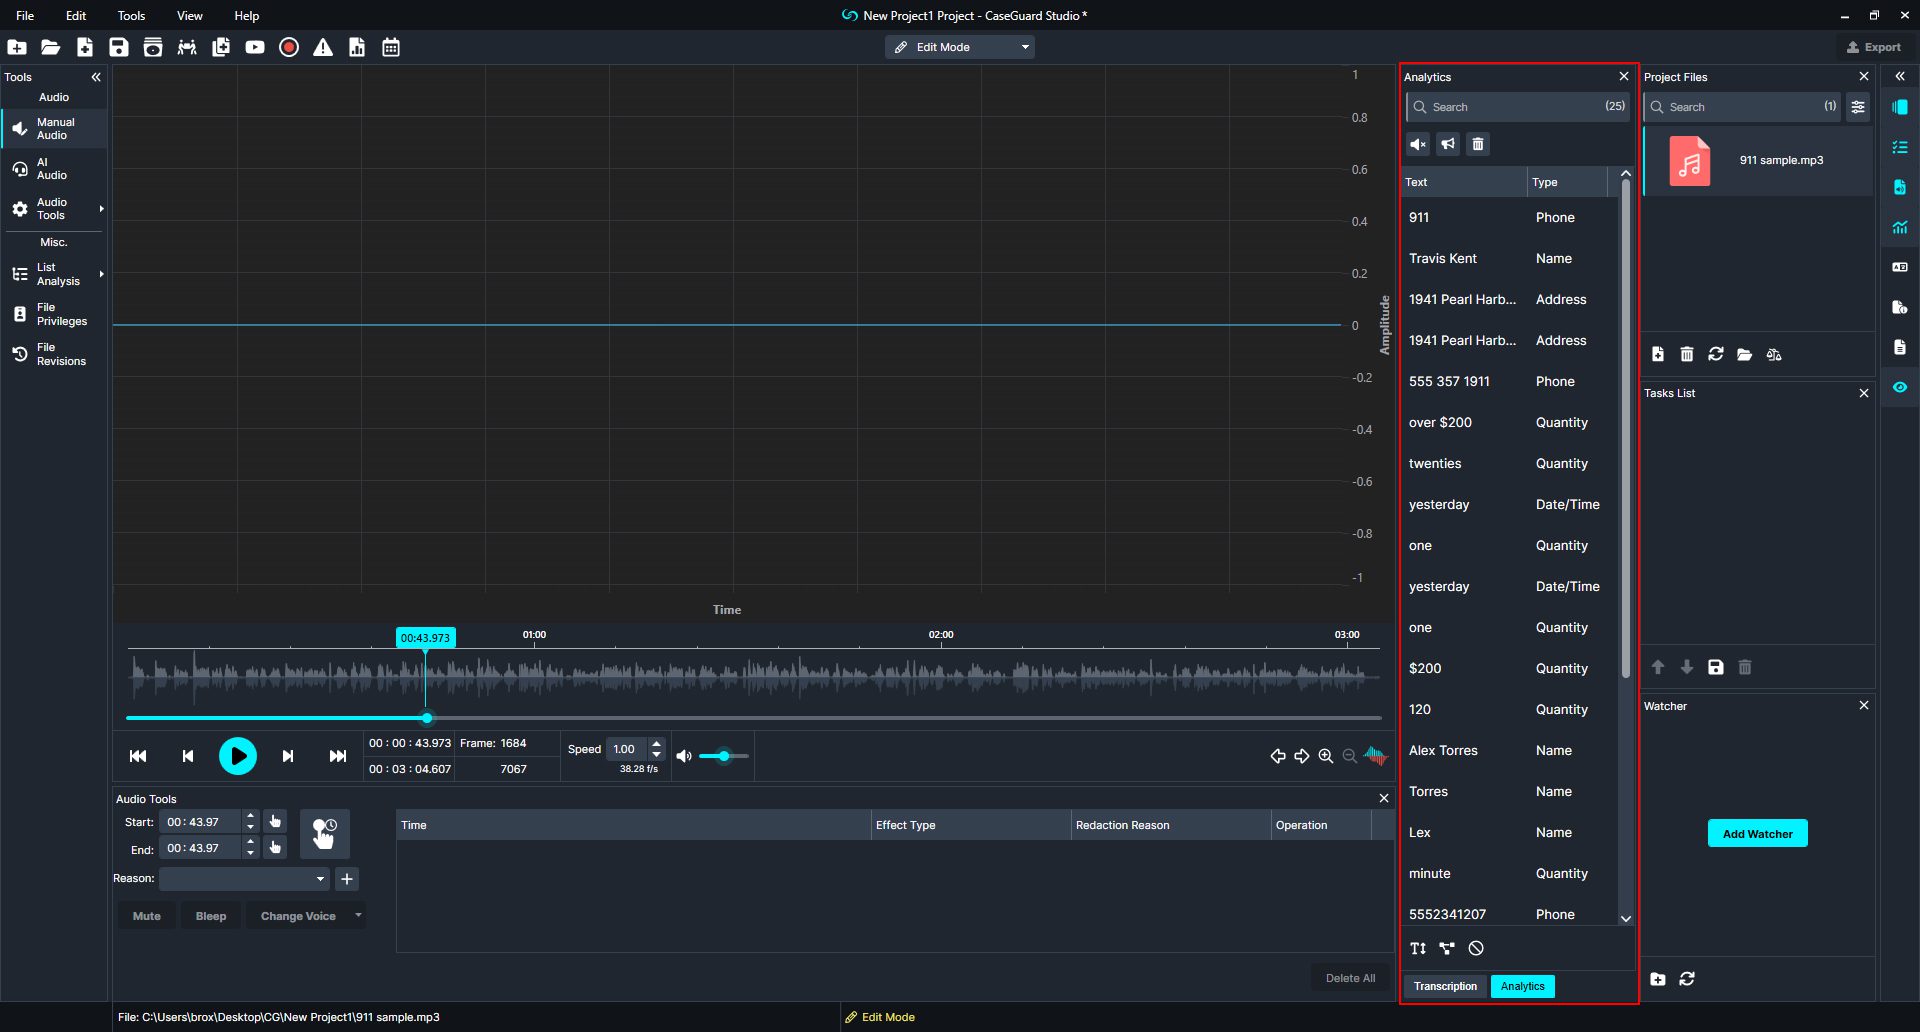
Task: Click the zoom in magnifier on timeline
Action: tap(1326, 756)
